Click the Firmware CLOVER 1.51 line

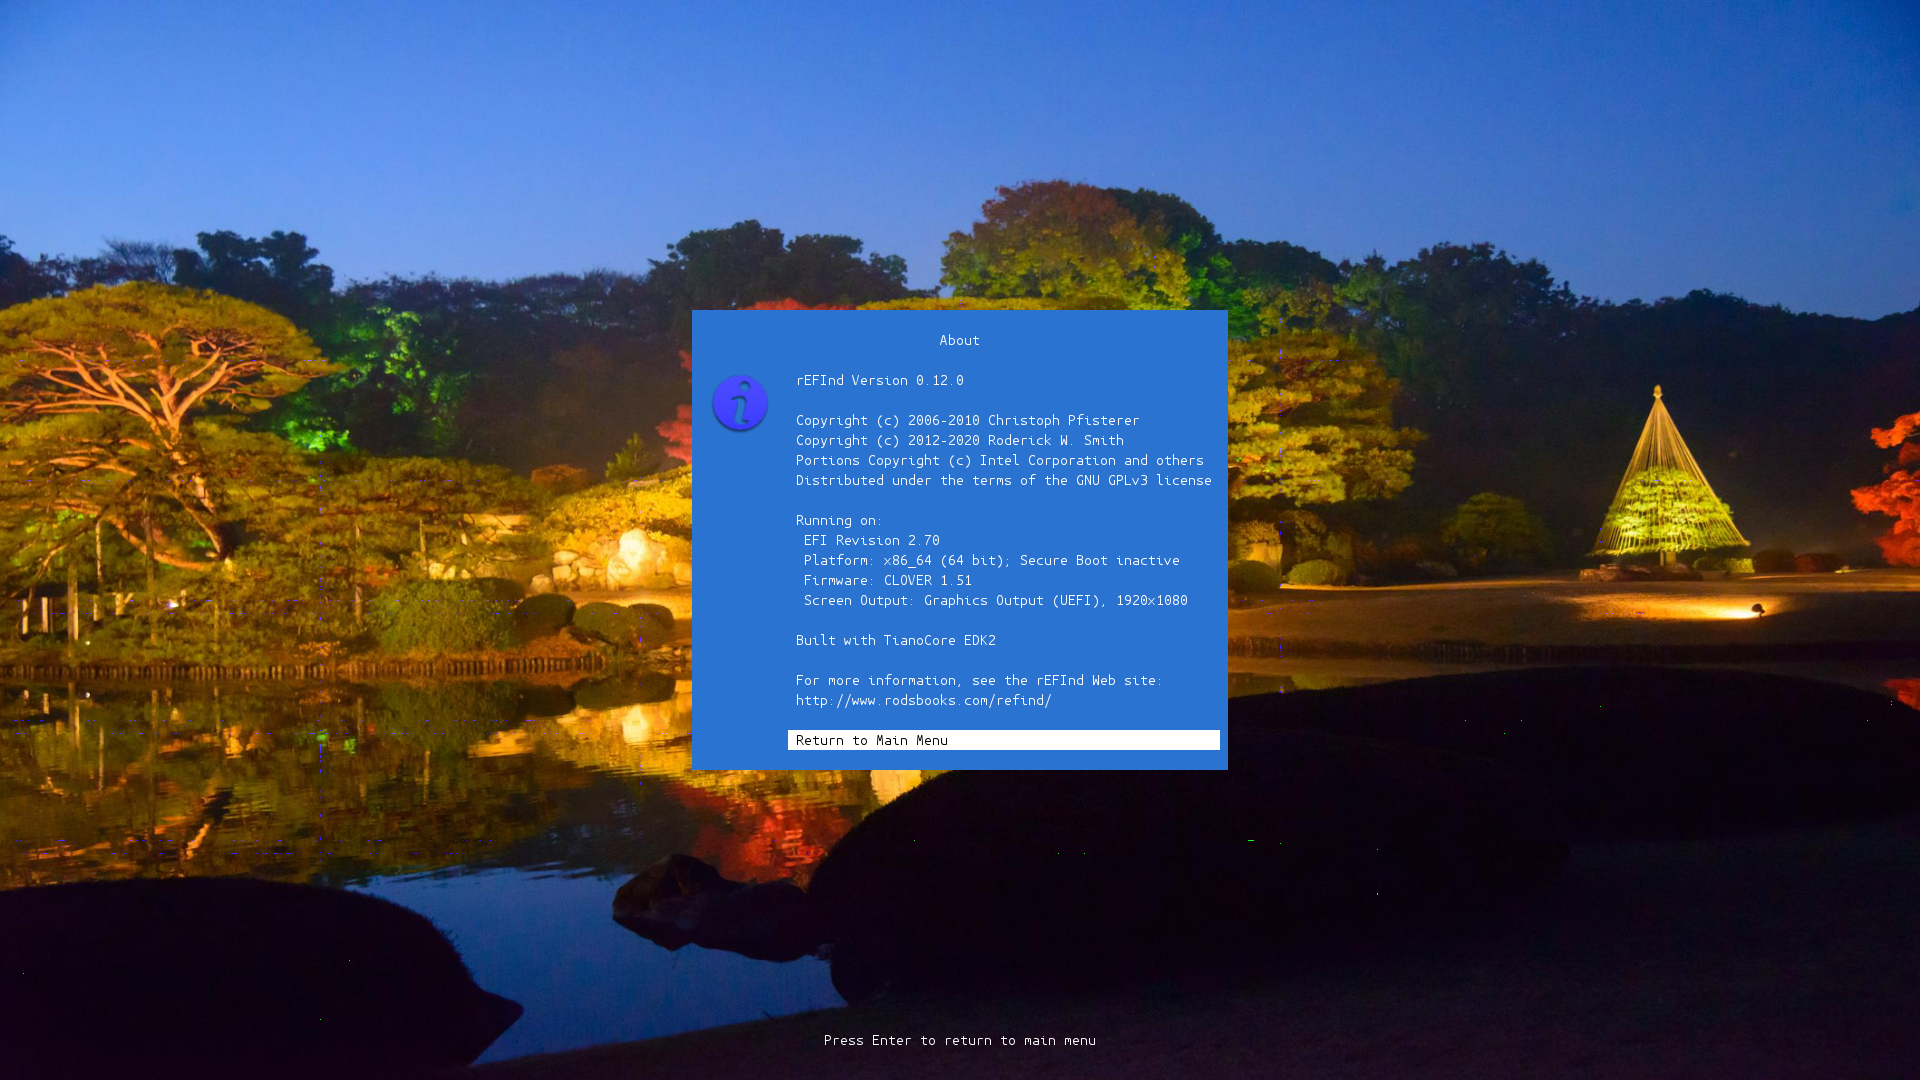[888, 580]
